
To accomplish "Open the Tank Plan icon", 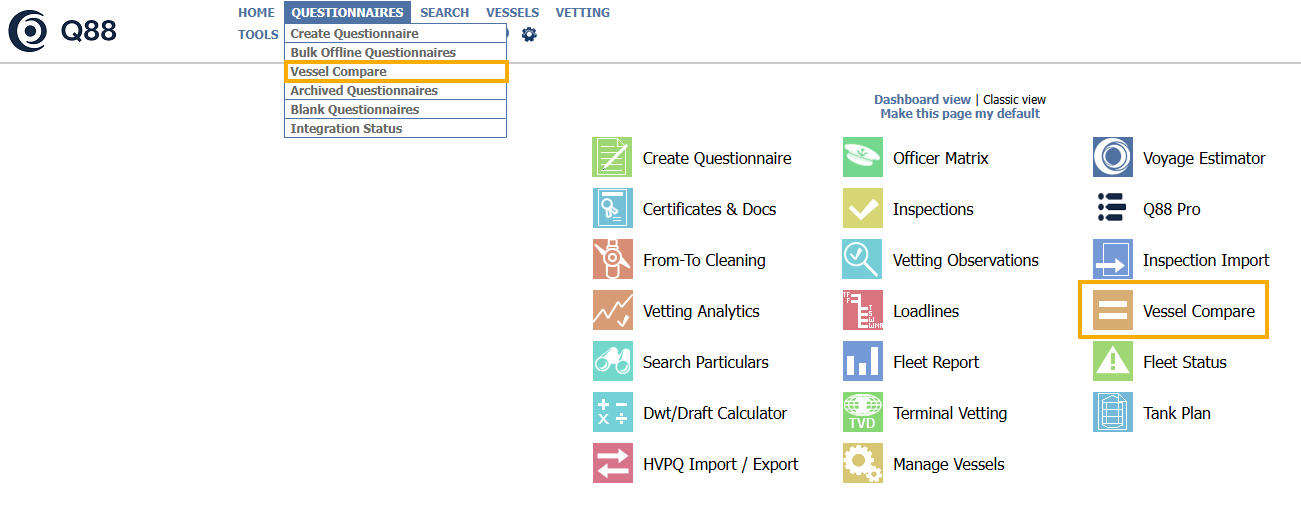I will (x=1112, y=413).
